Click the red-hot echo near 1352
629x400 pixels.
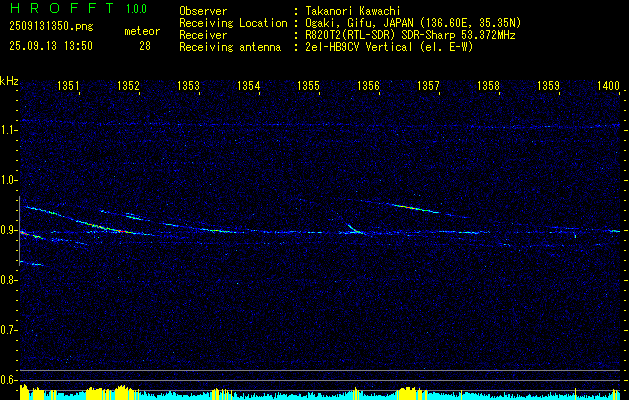pos(120,231)
